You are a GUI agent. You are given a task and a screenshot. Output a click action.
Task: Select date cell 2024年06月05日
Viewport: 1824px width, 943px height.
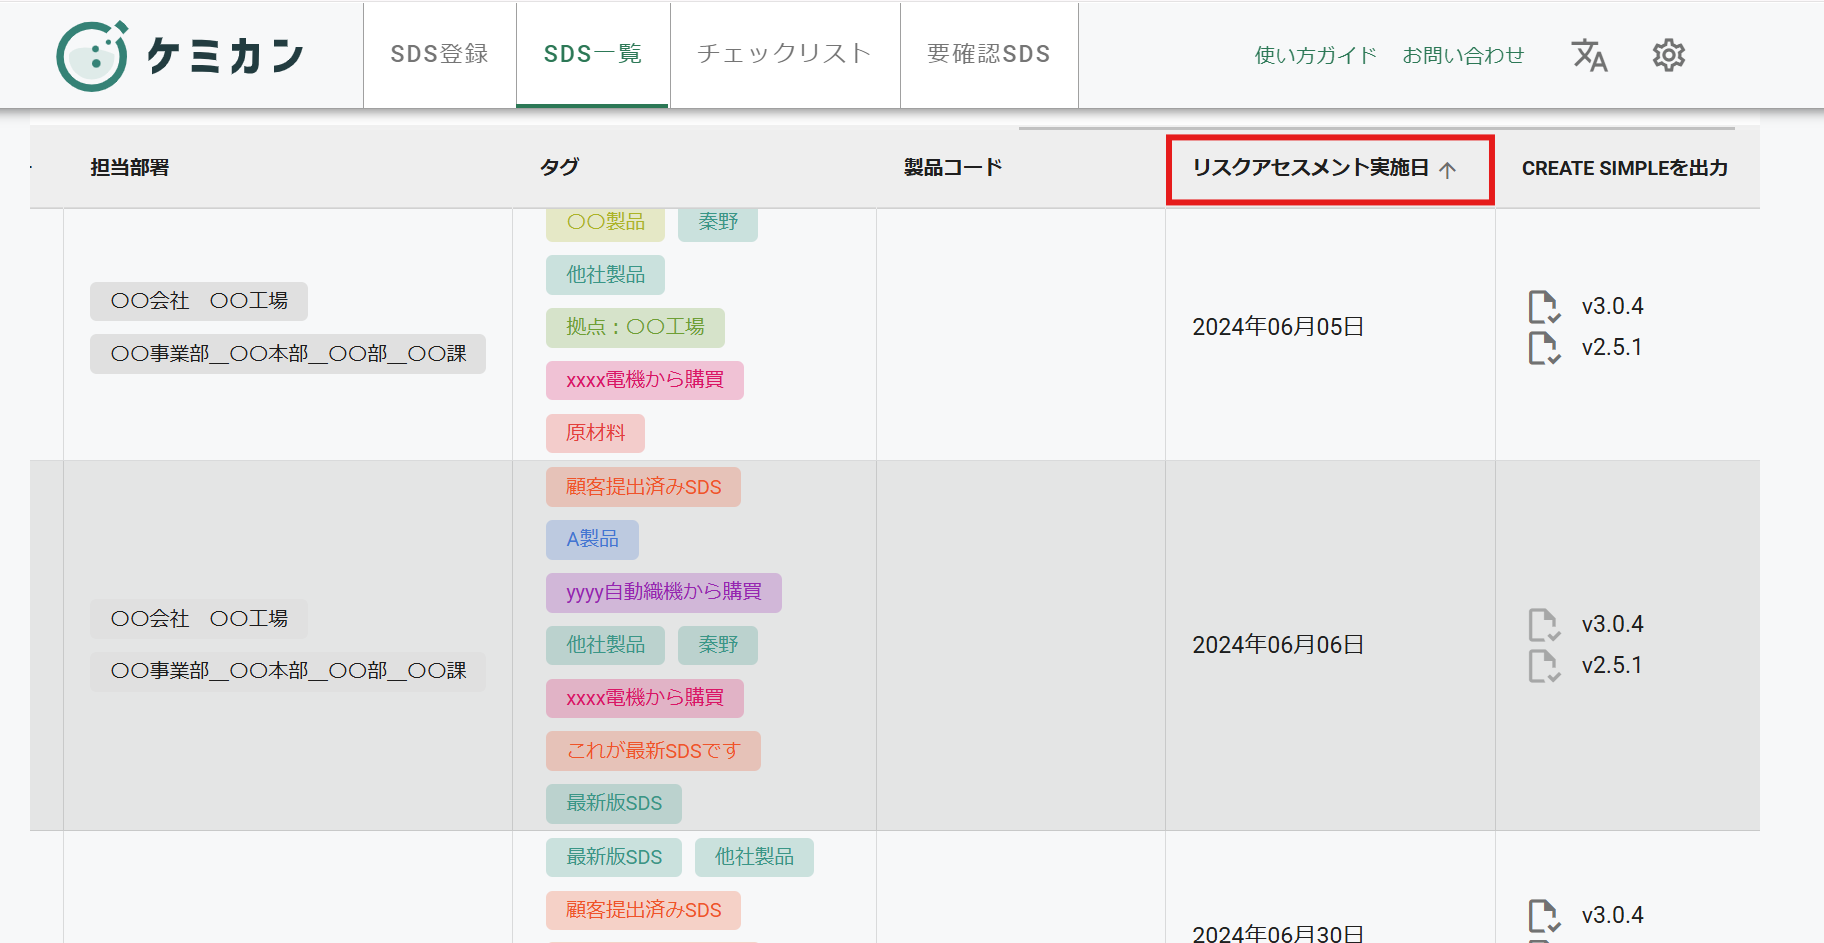1278,328
